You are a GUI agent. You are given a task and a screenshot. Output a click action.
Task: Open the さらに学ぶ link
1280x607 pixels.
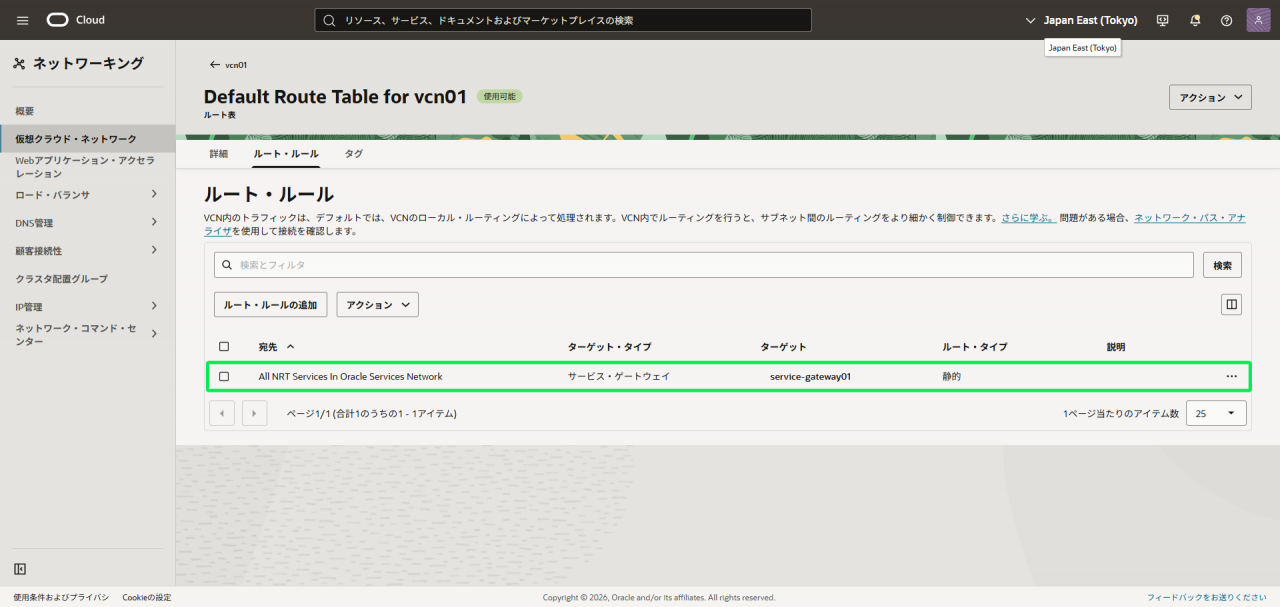coord(1029,217)
